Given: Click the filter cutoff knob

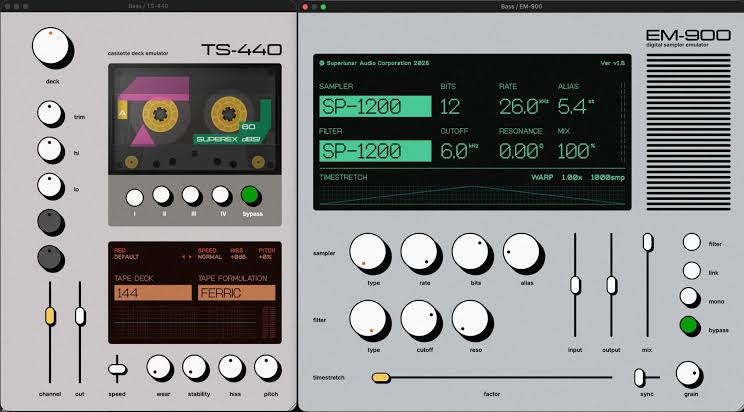Looking at the screenshot, I should (419, 318).
